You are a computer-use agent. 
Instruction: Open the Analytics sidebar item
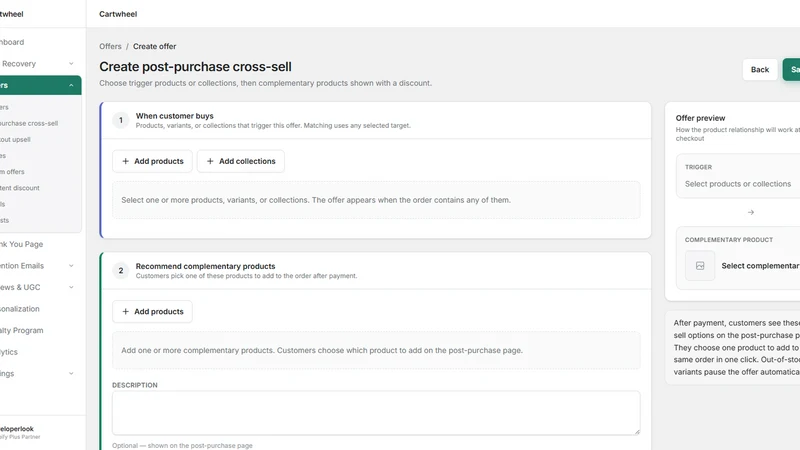point(9,352)
